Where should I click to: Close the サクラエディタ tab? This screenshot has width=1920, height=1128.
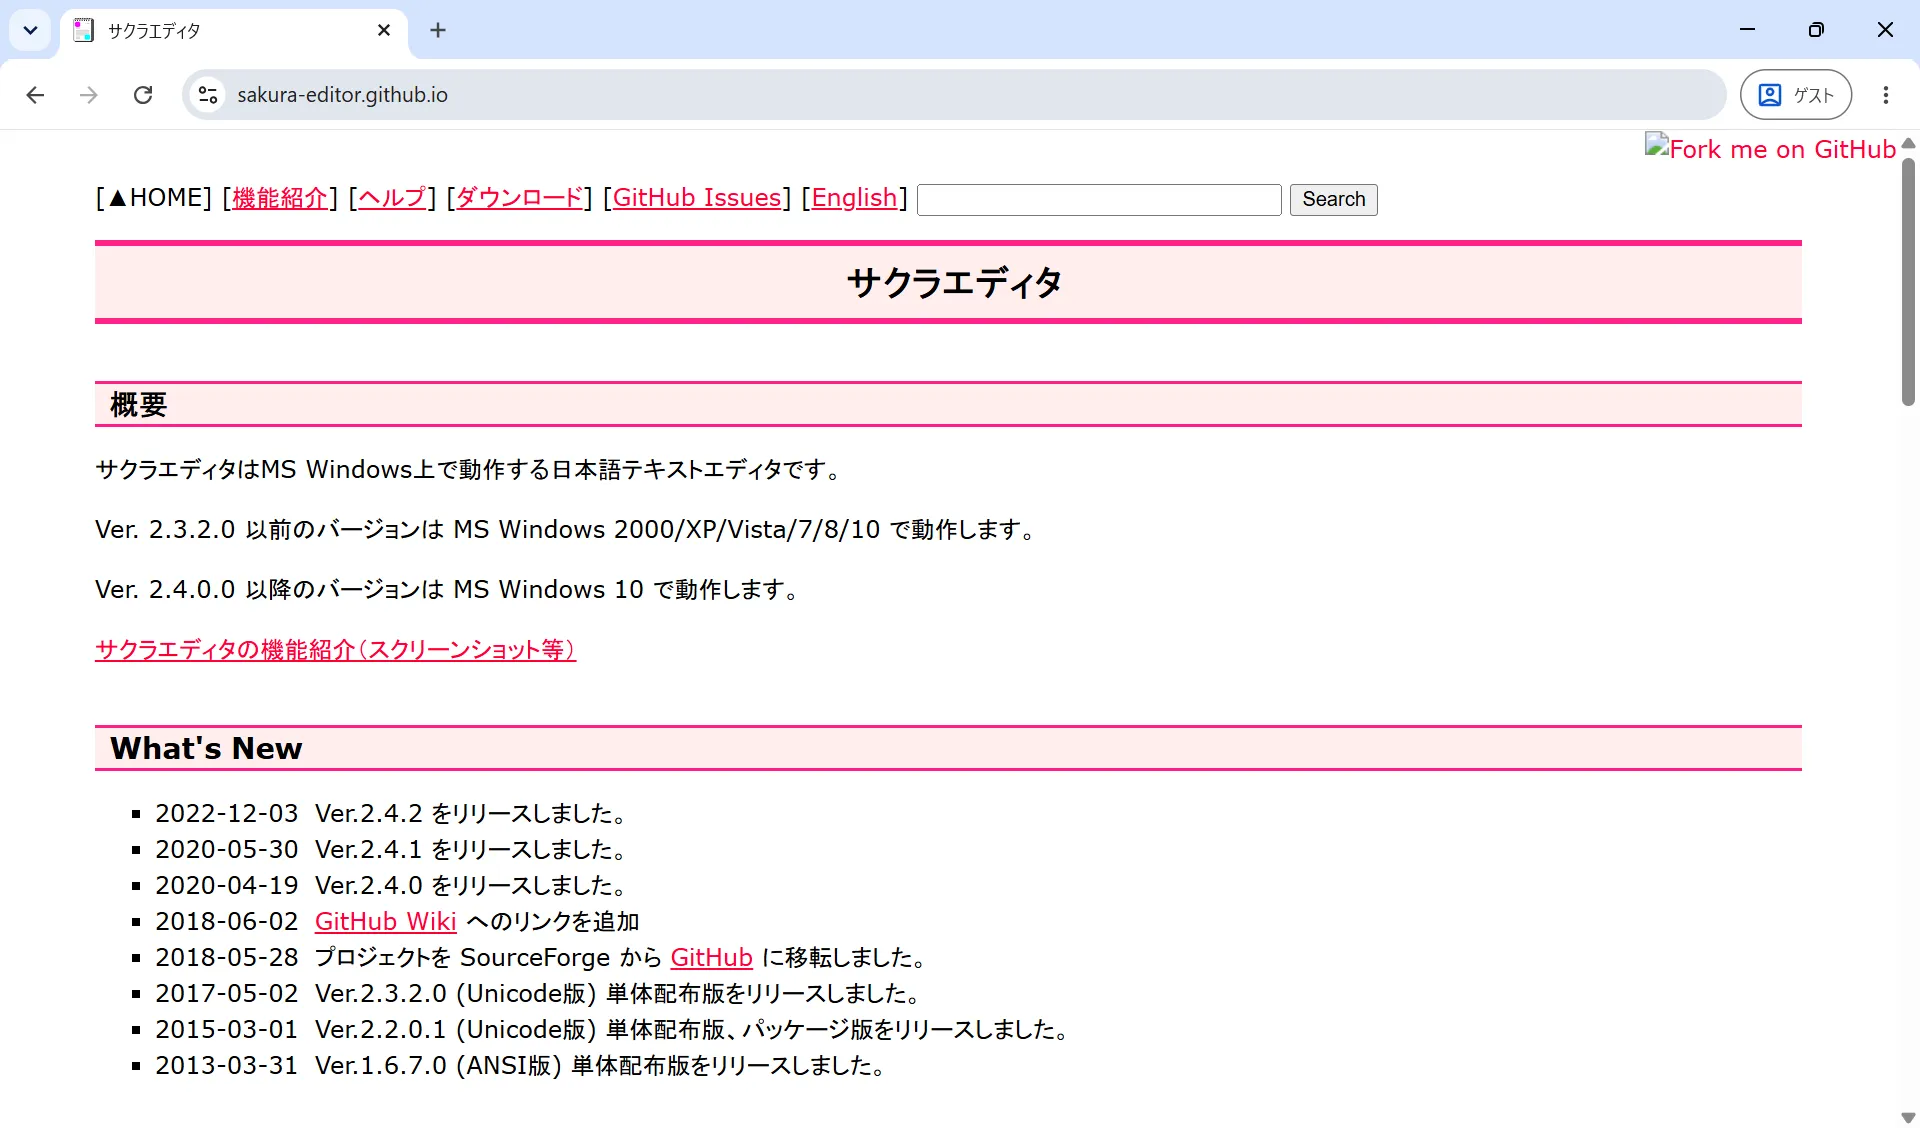pos(384,30)
